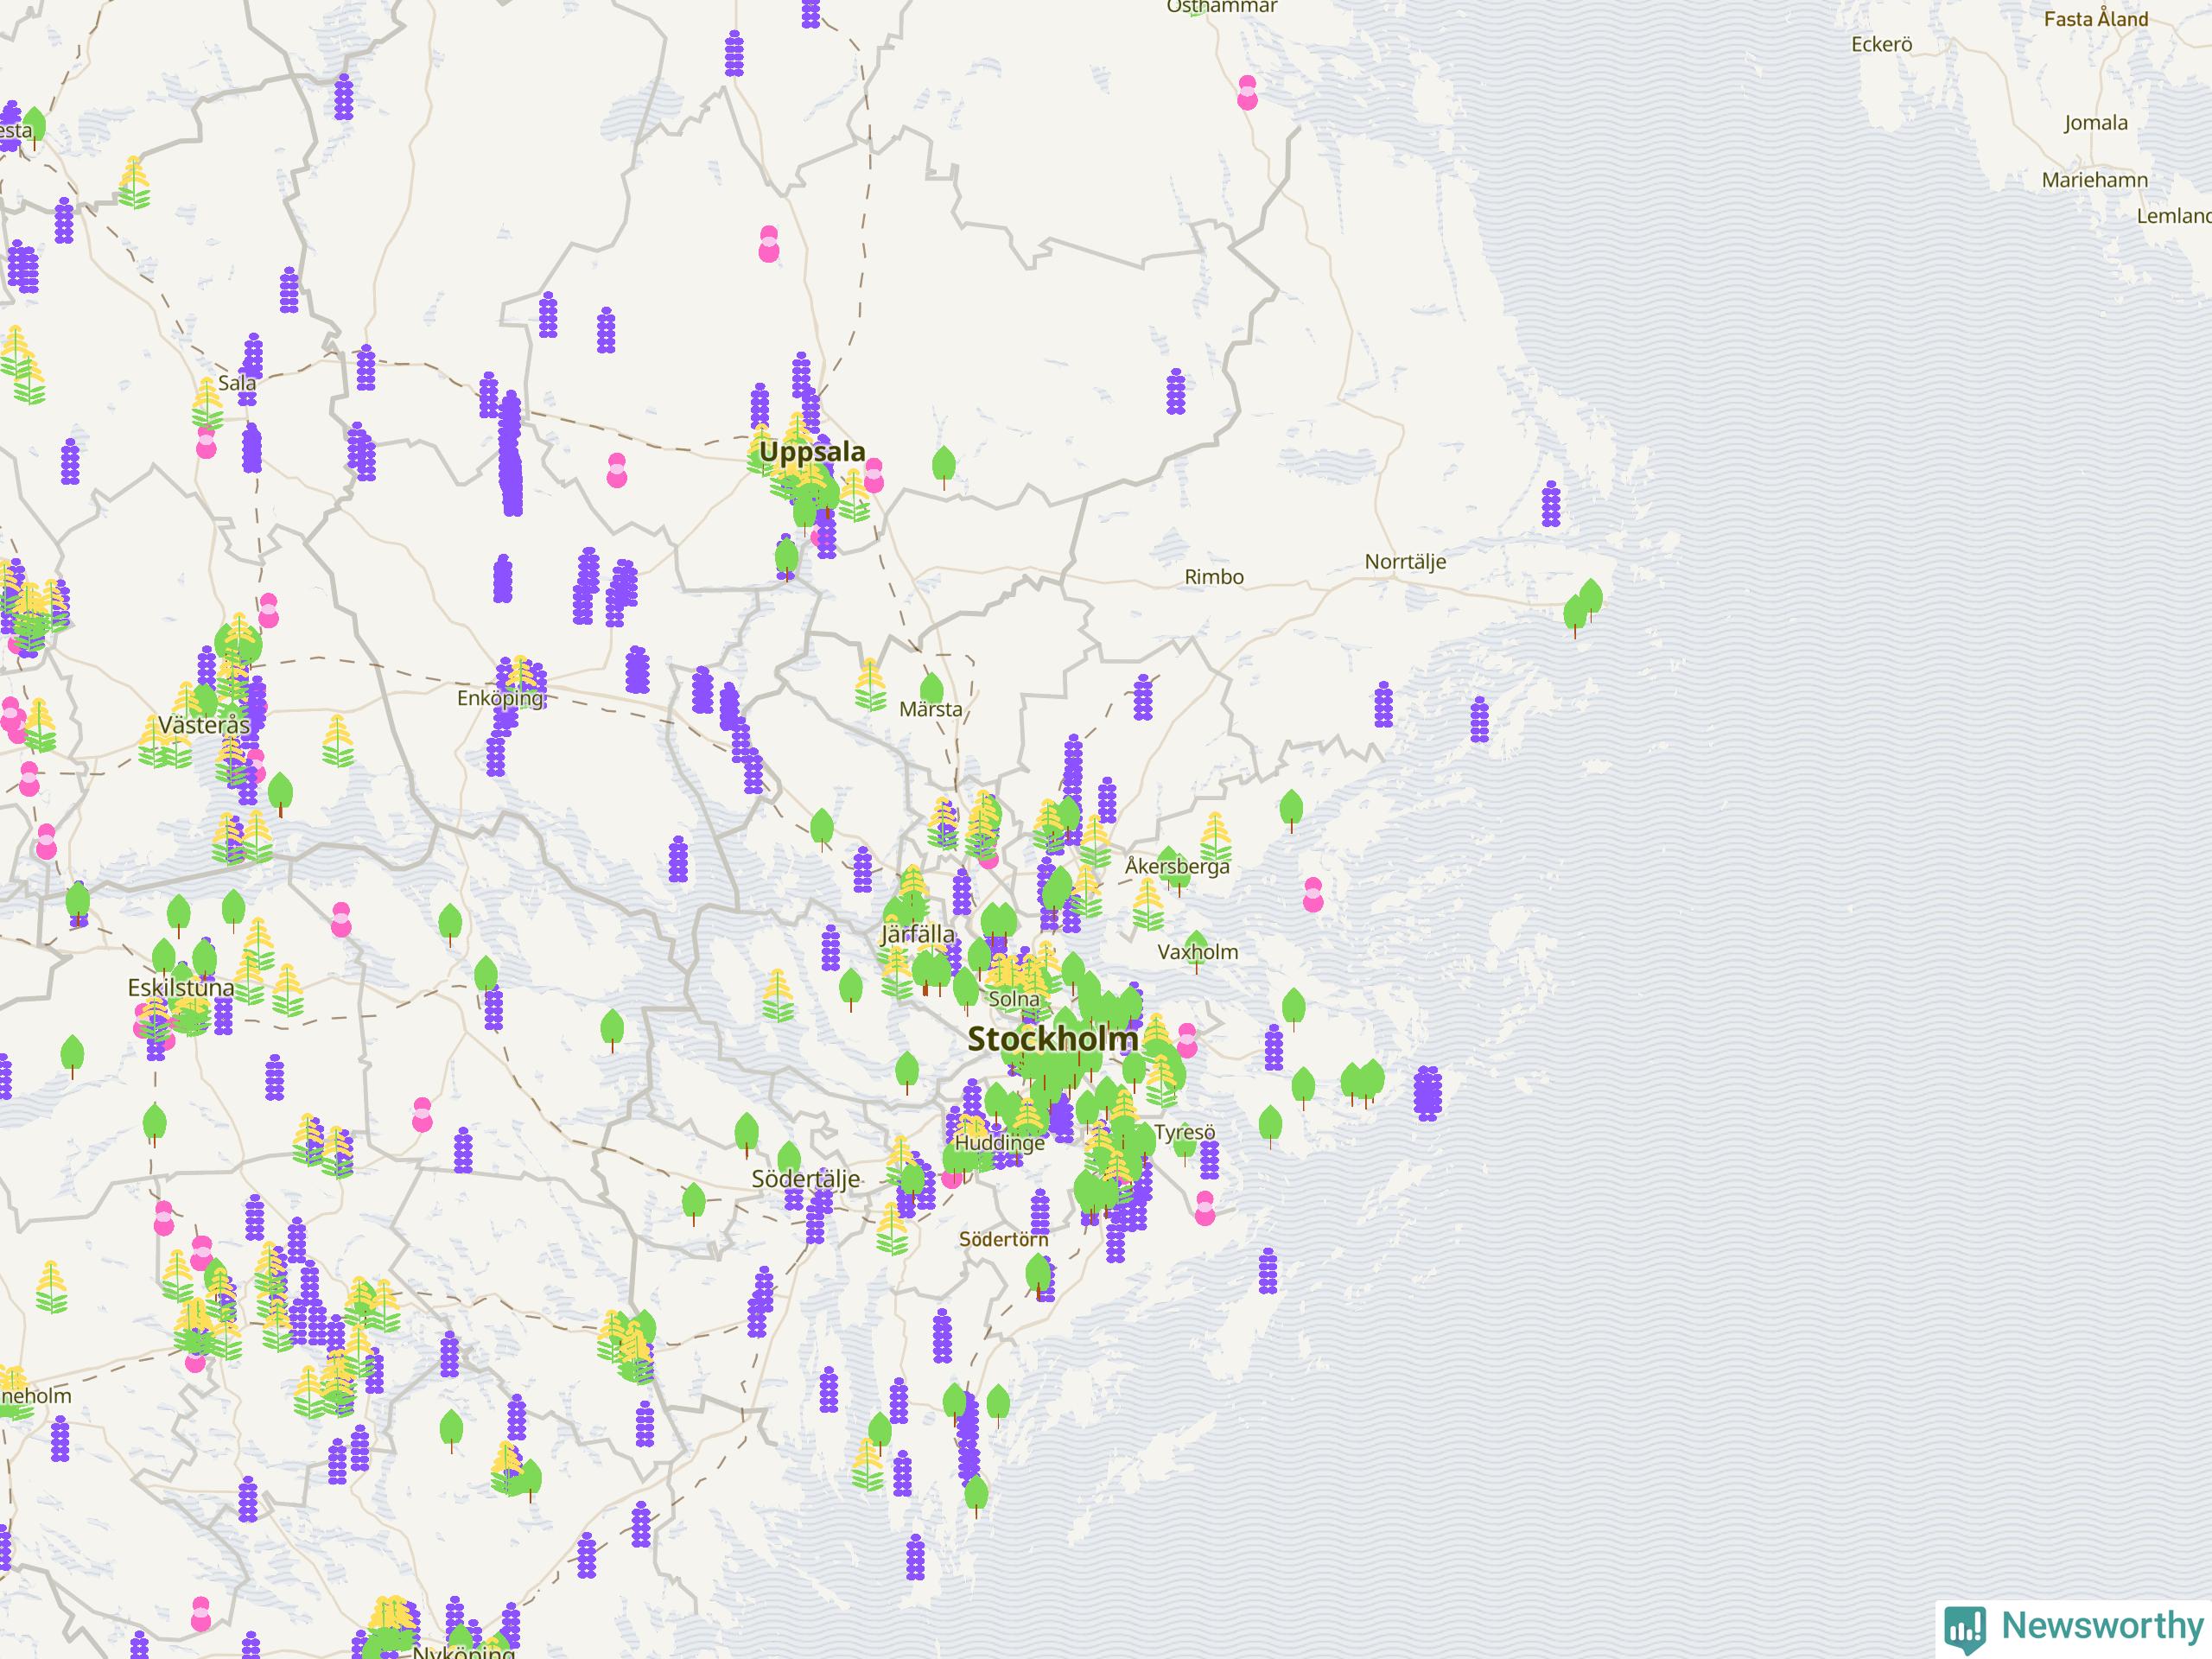The image size is (2212, 1659).
Task: Select the Märsta label on the map
Action: pyautogui.click(x=931, y=710)
